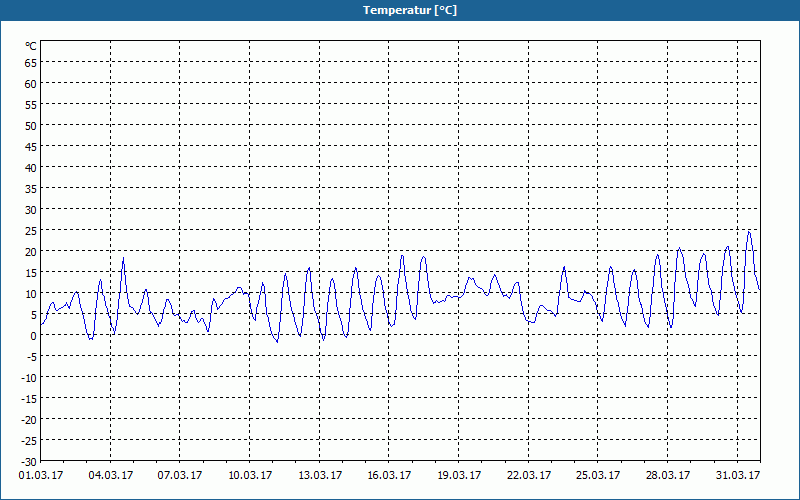Click the 07.03.17 date label
Screen dimensions: 800x500
coord(180,475)
